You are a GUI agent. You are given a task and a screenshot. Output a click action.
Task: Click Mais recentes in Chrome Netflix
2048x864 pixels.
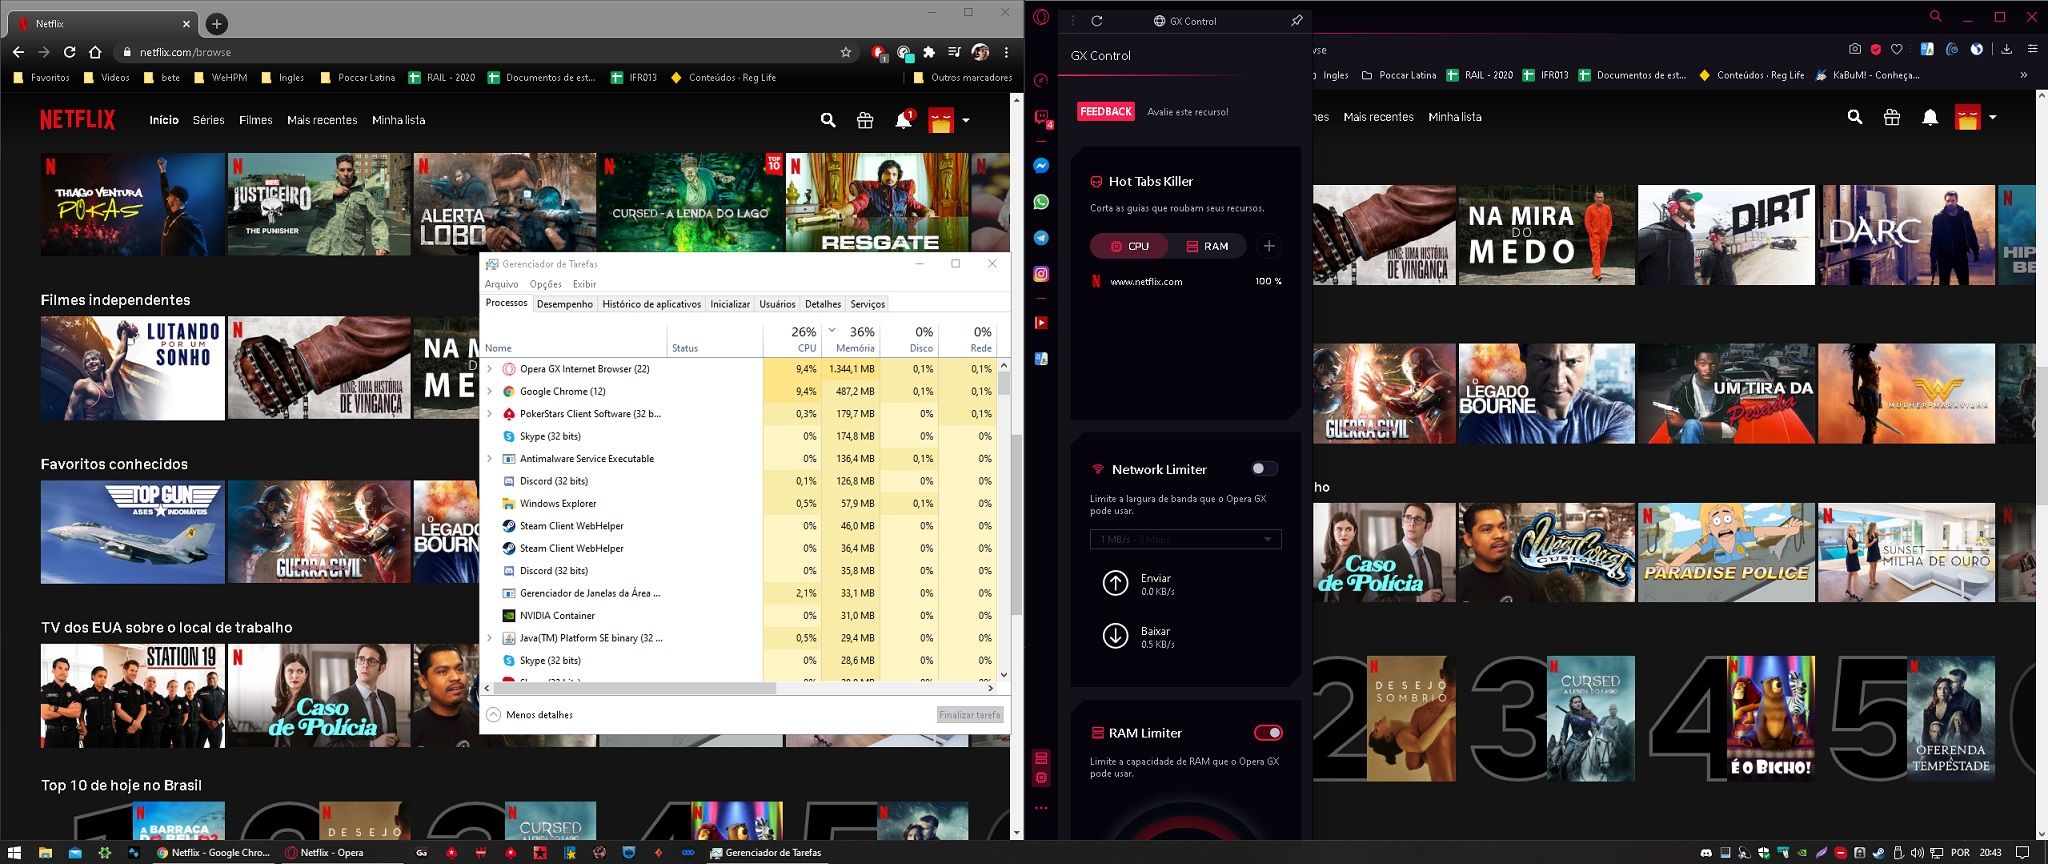click(x=322, y=120)
